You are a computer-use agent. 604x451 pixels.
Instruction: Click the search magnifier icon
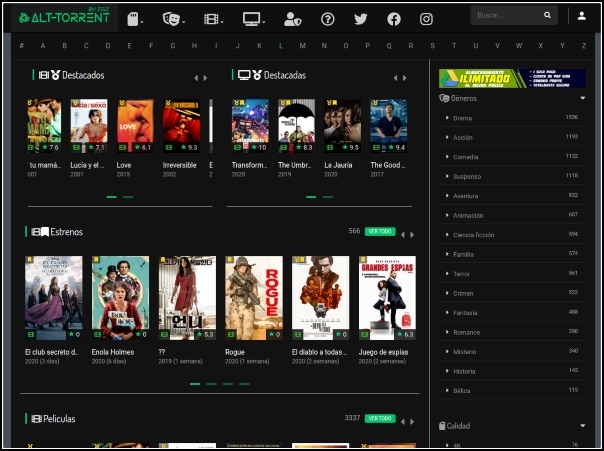[x=547, y=15]
